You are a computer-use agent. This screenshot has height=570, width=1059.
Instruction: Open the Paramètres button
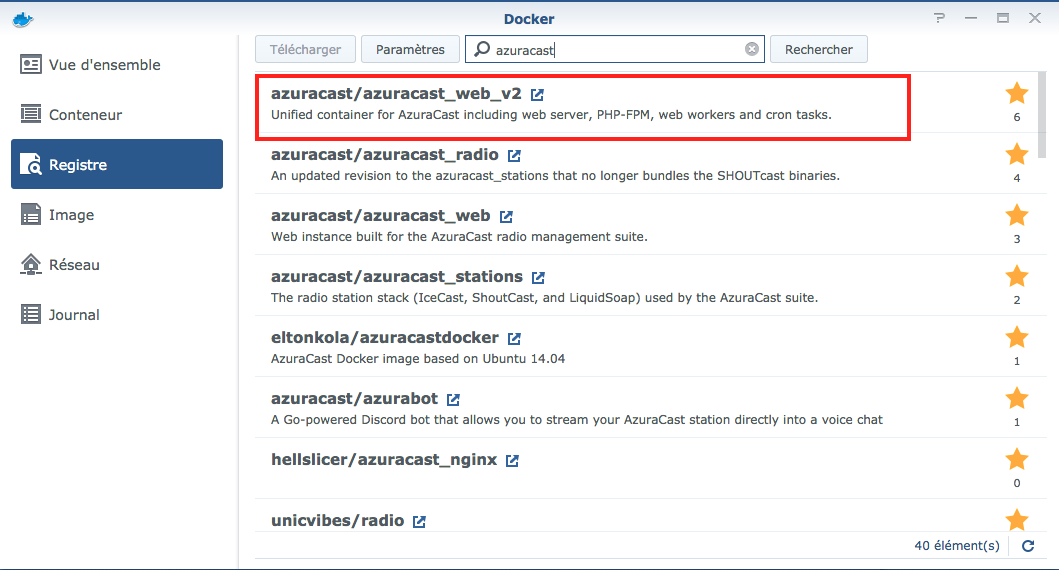click(410, 49)
